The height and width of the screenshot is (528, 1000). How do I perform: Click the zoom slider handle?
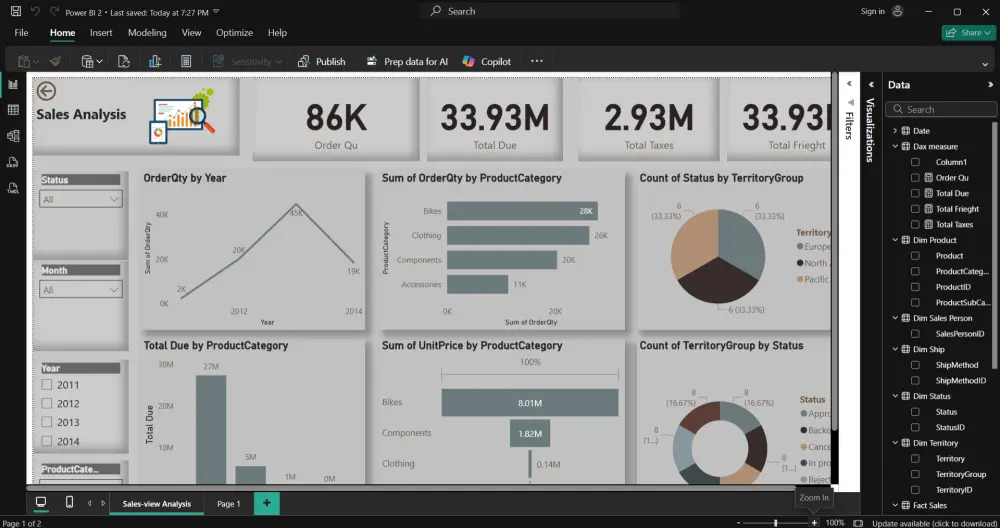click(x=776, y=523)
